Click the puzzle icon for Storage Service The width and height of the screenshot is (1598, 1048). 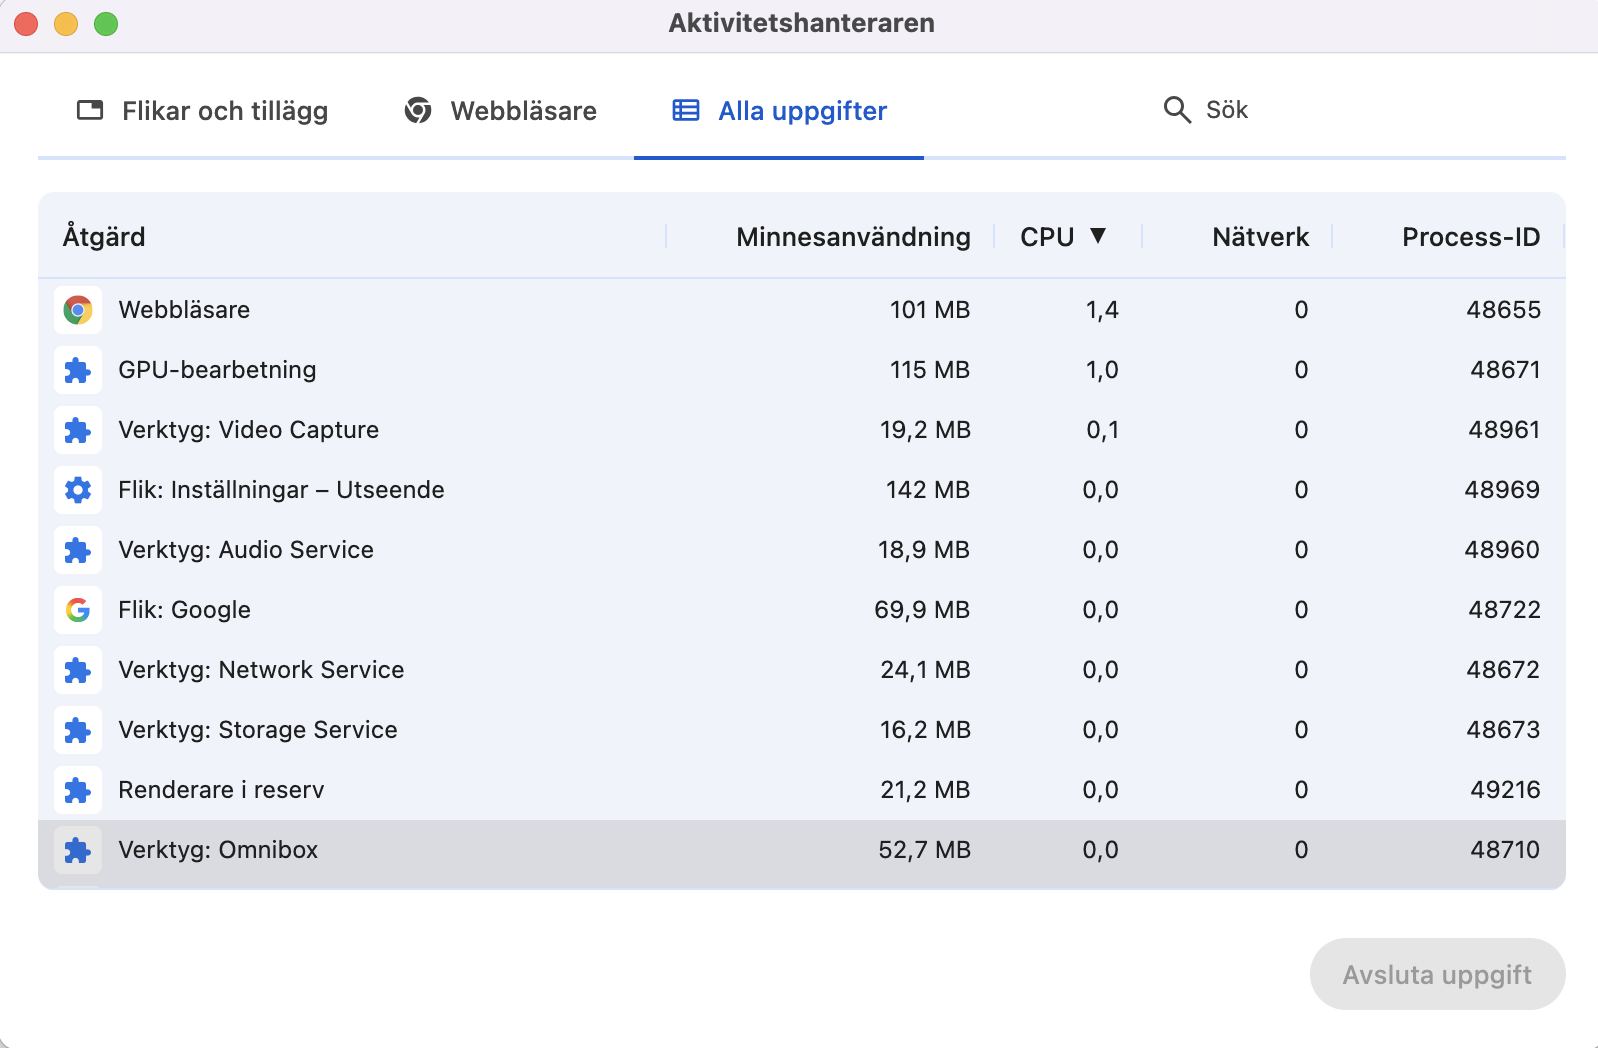[78, 730]
